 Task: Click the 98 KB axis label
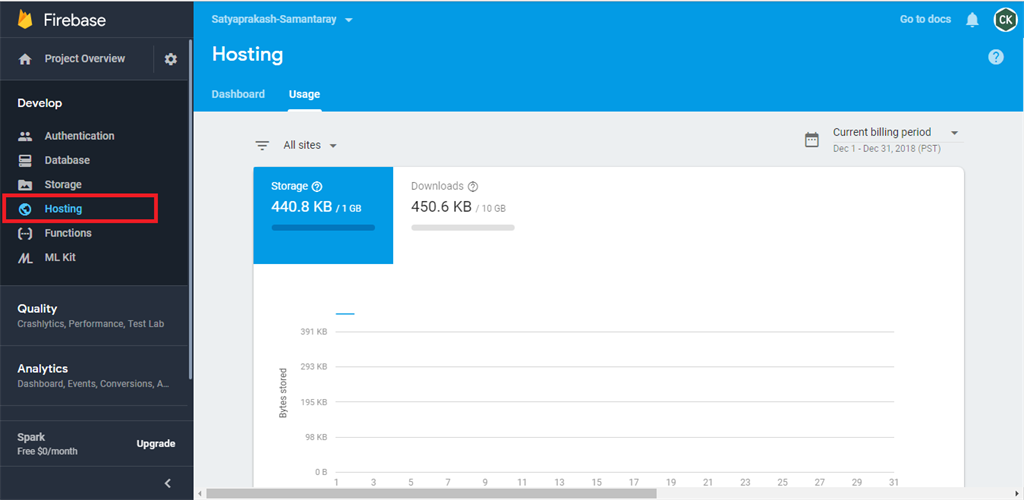pyautogui.click(x=317, y=437)
